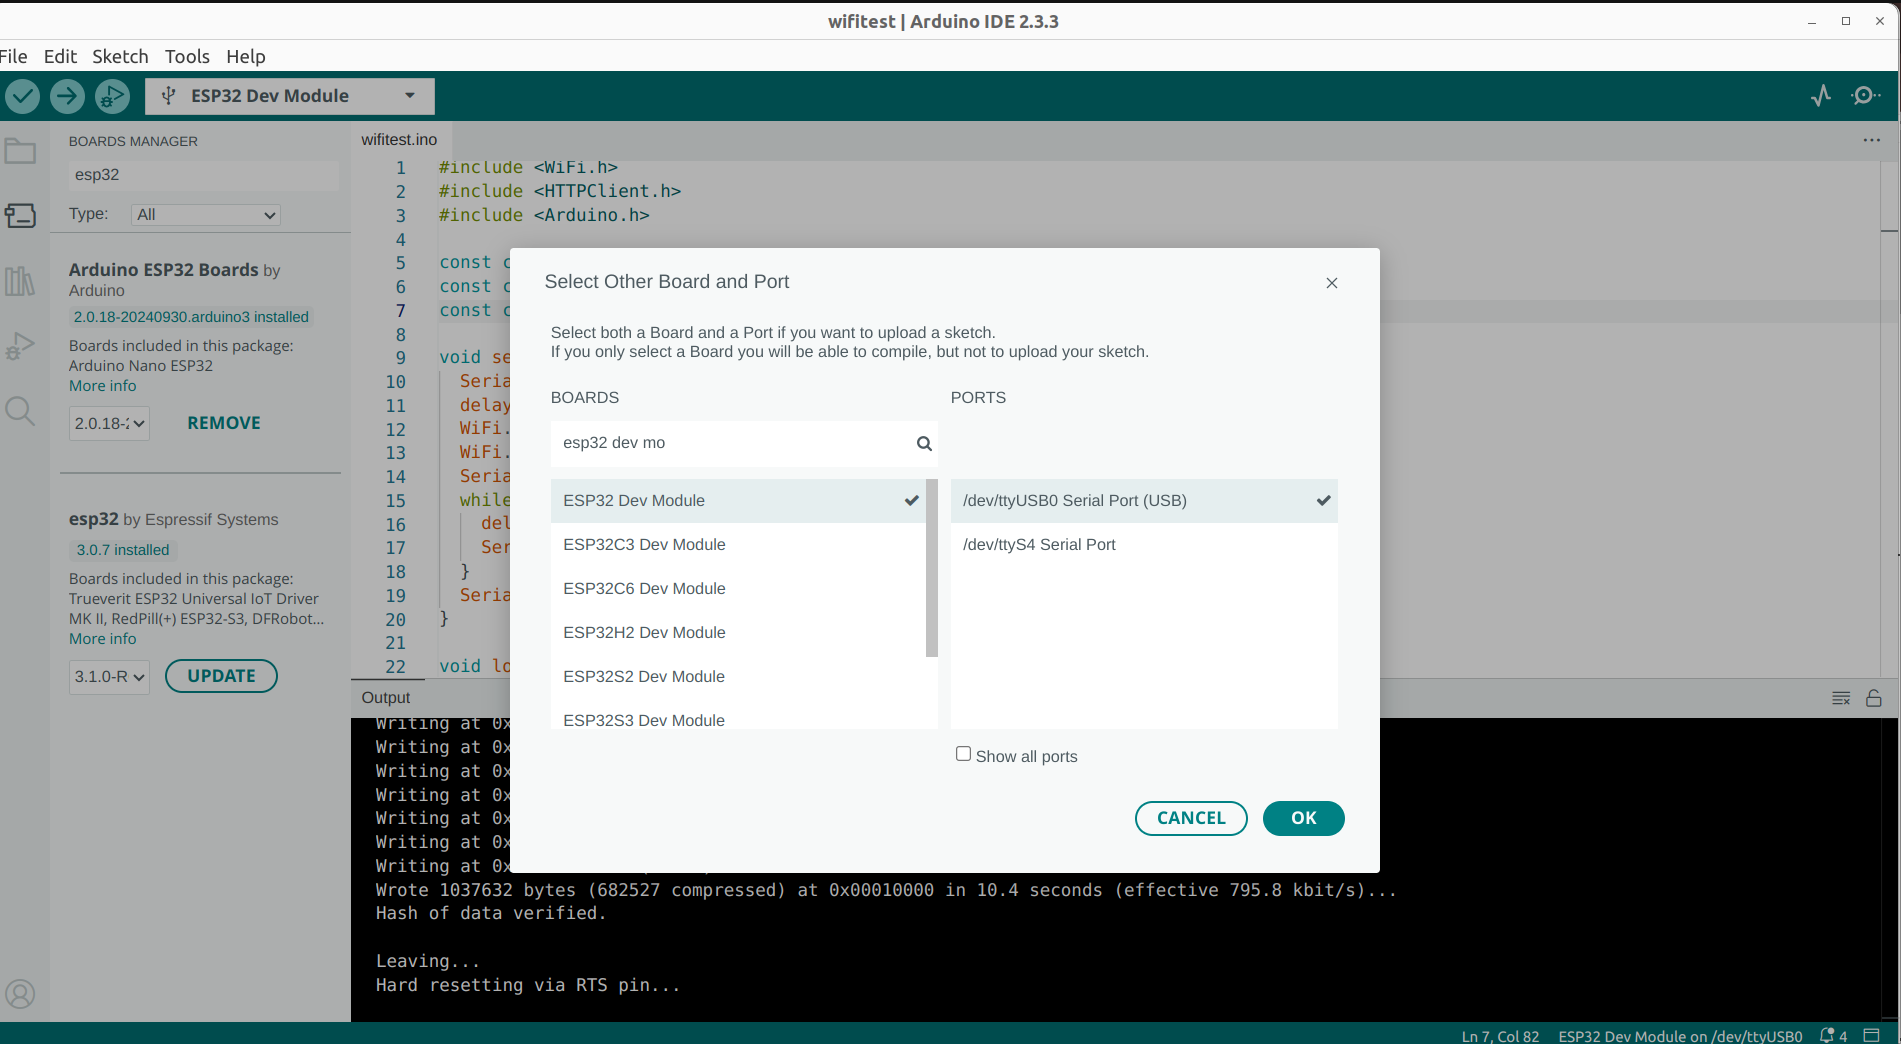
Task: Open the Search sidebar icon
Action: [20, 411]
